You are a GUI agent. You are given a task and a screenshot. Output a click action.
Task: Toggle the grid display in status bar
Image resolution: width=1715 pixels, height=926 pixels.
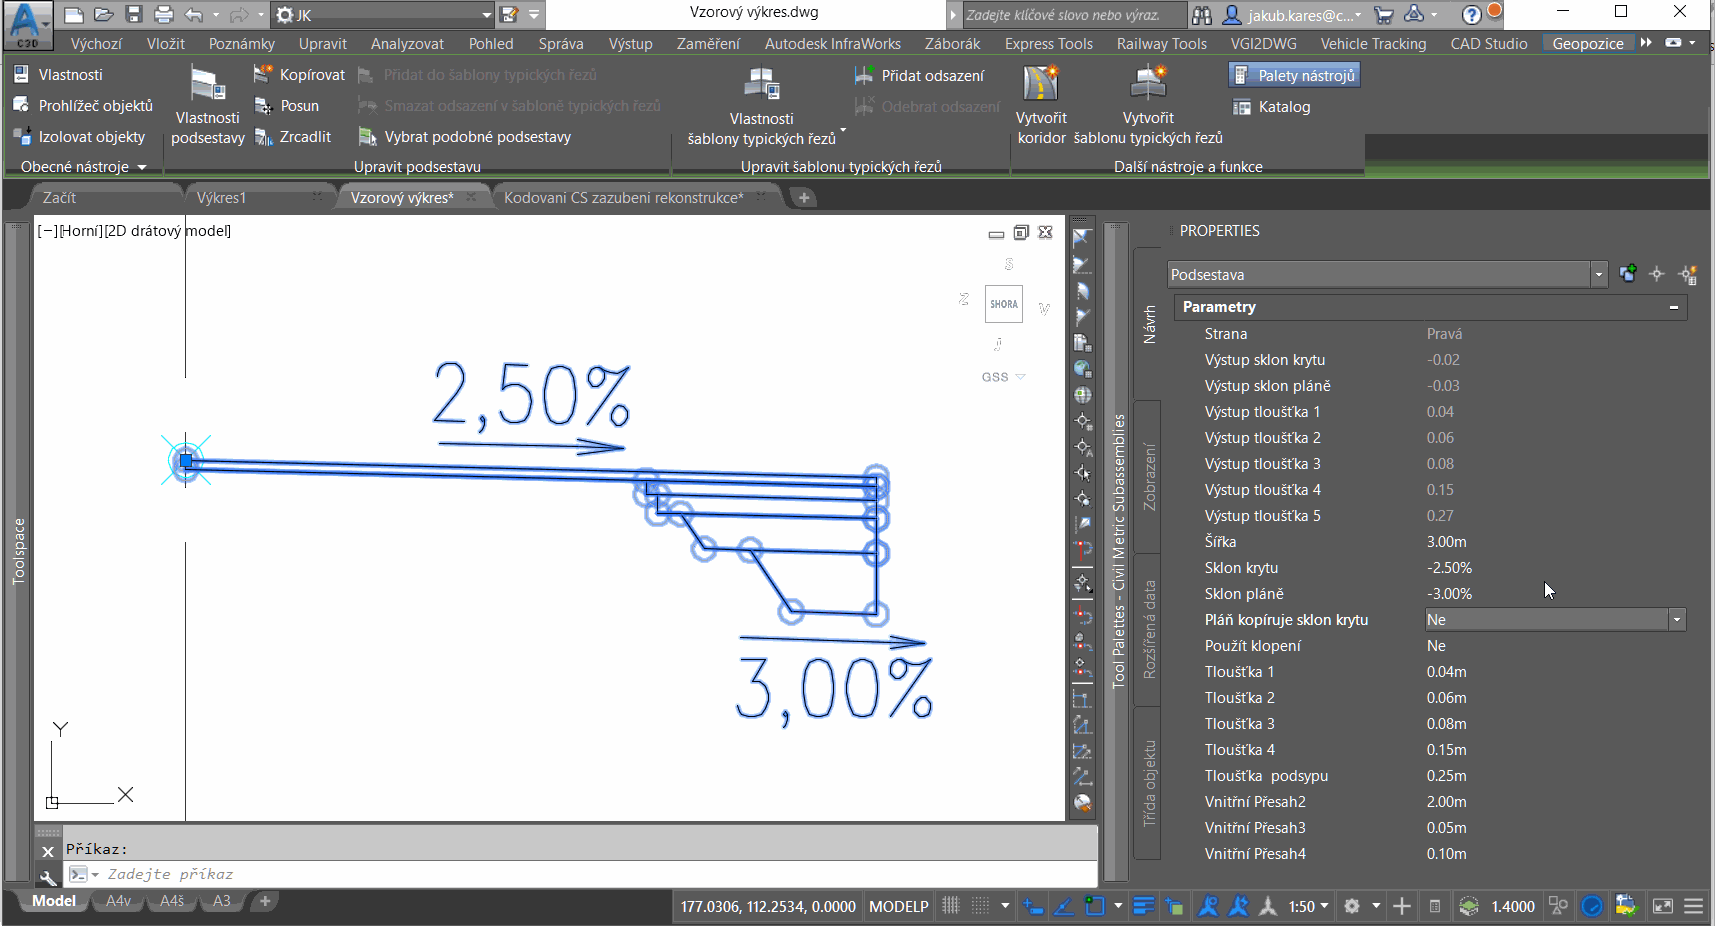950,906
